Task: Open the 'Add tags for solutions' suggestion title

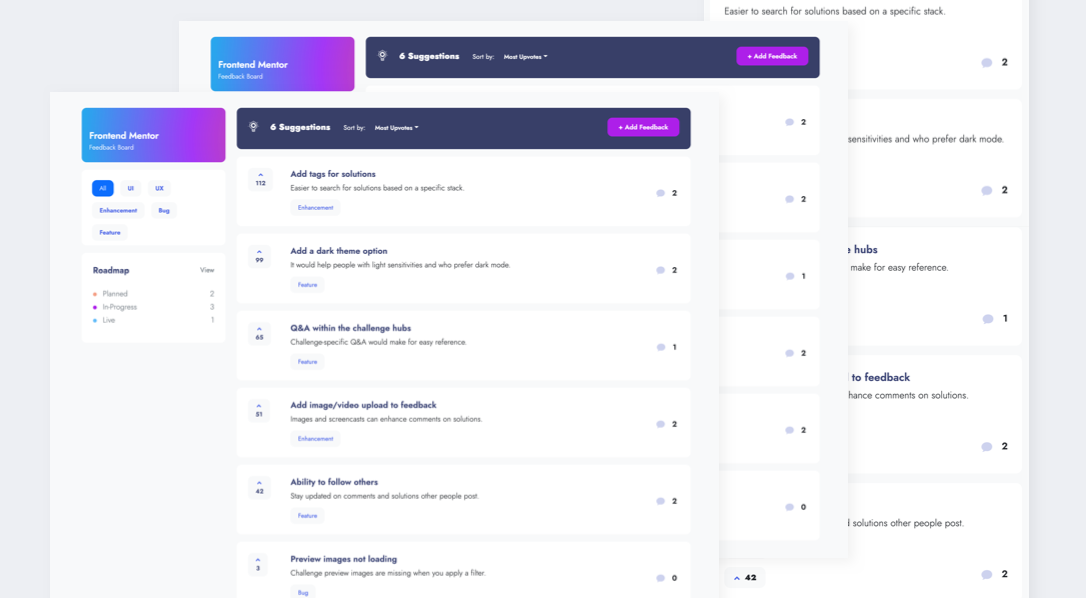Action: coord(333,174)
